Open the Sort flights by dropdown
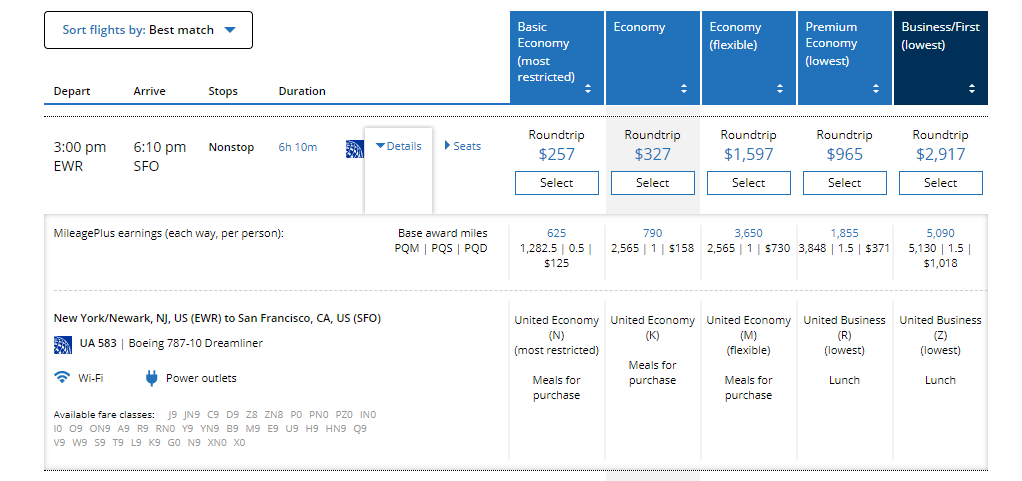 click(x=148, y=30)
